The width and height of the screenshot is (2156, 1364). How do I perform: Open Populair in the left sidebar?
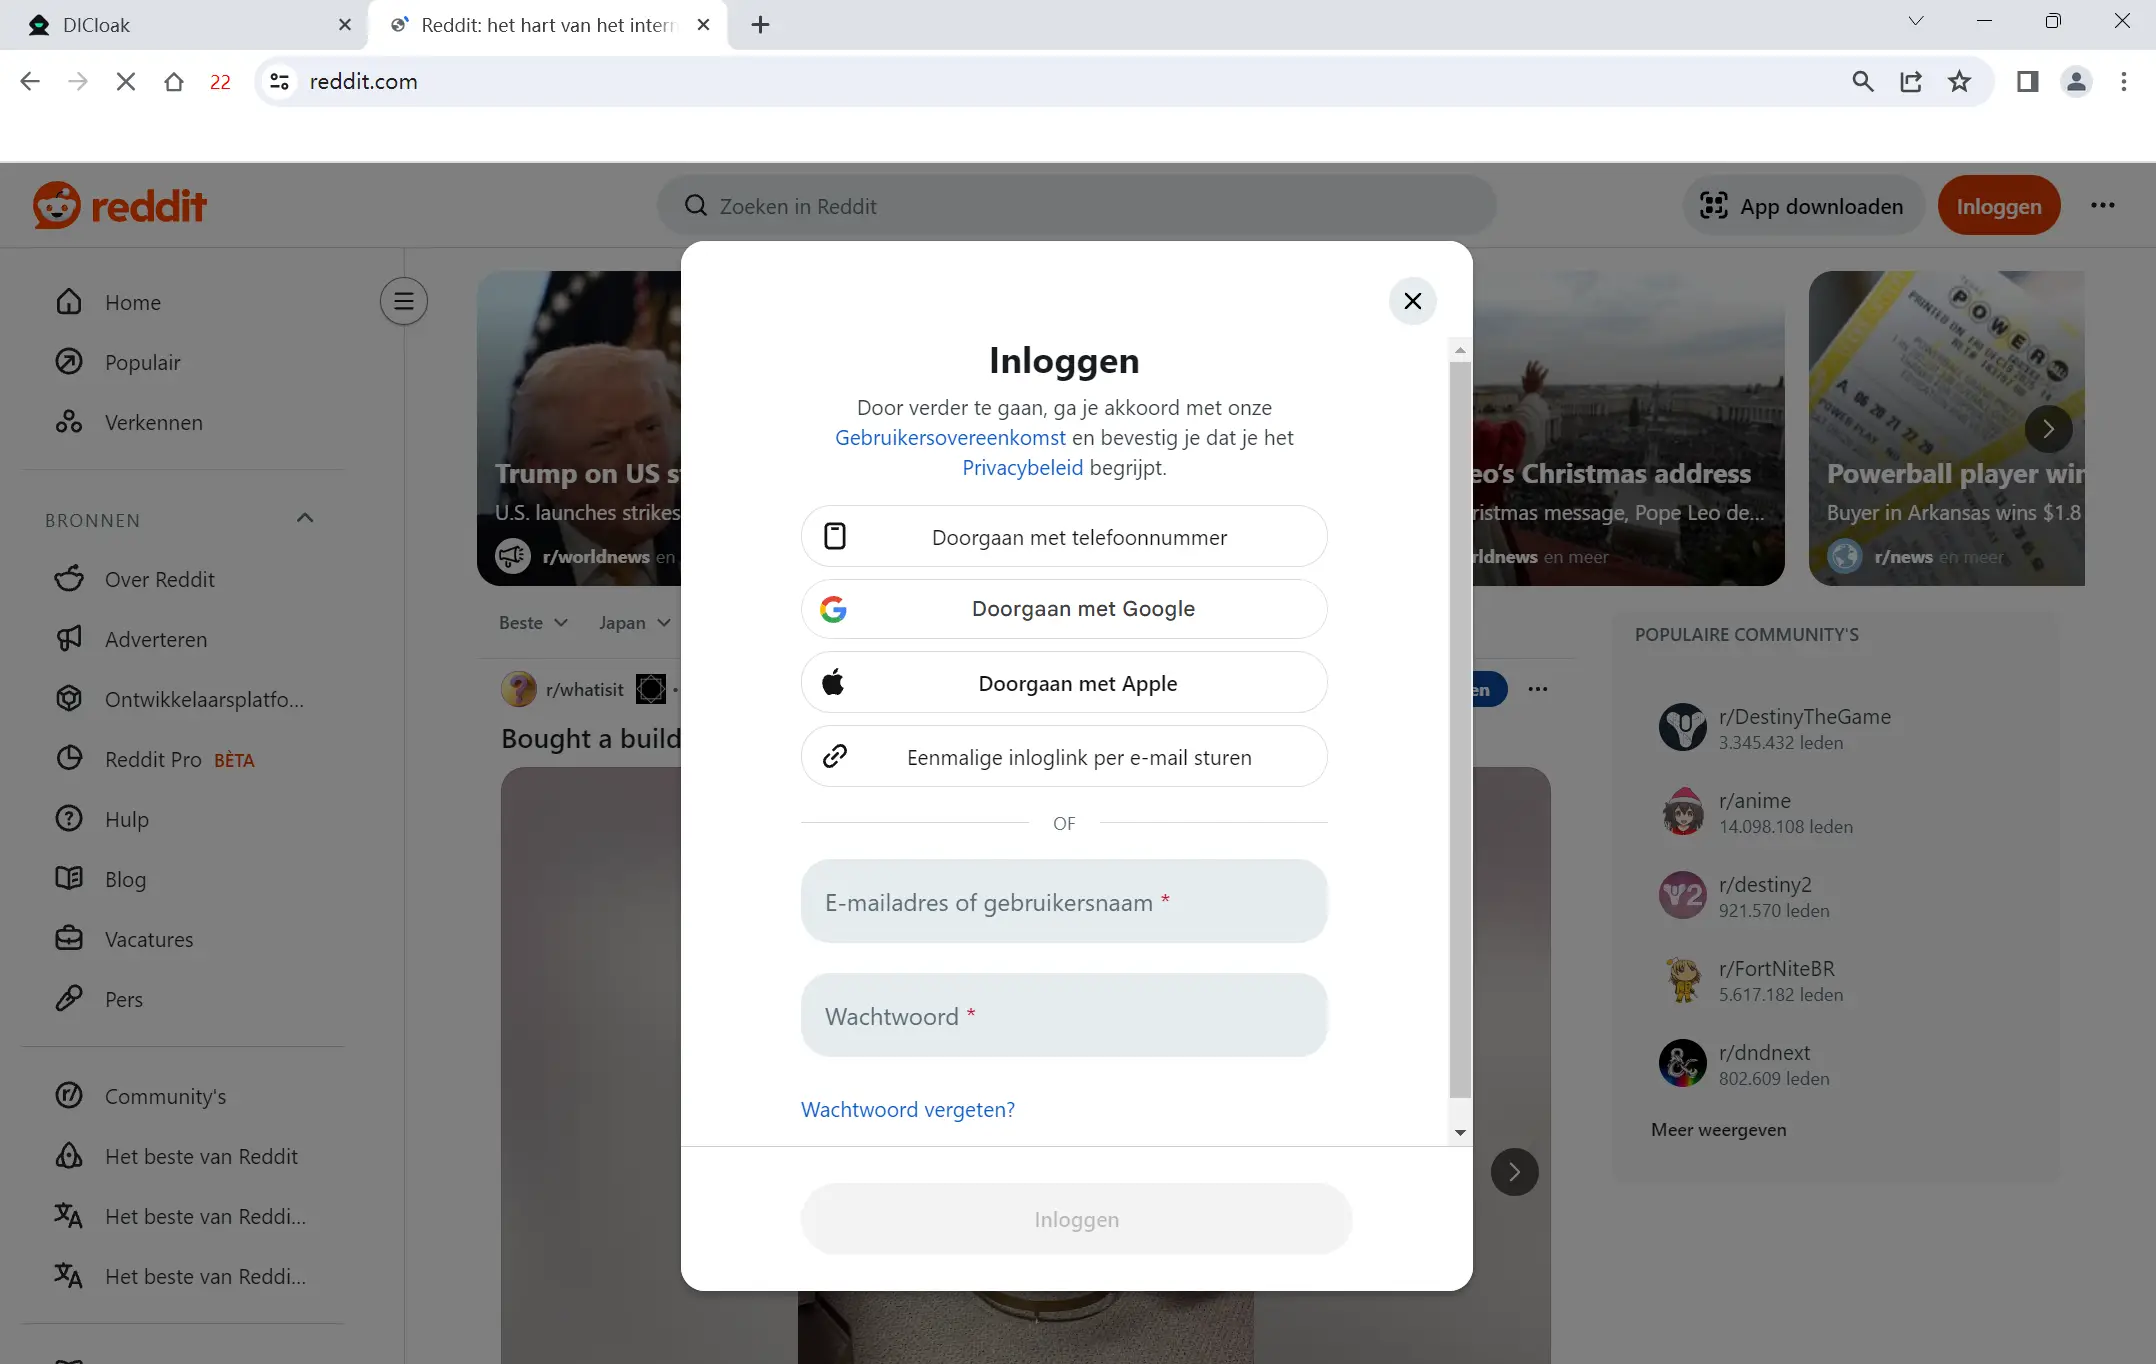(143, 362)
